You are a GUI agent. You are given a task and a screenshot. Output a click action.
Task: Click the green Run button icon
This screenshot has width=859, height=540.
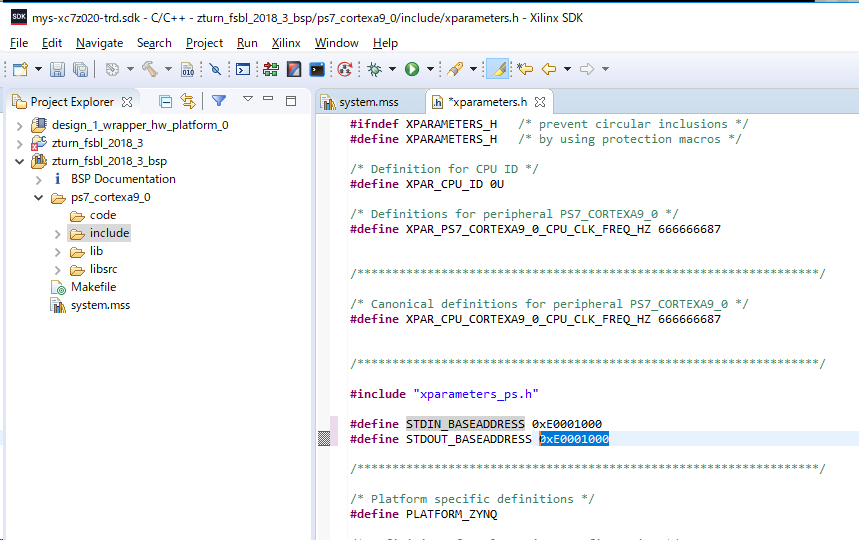coord(411,69)
